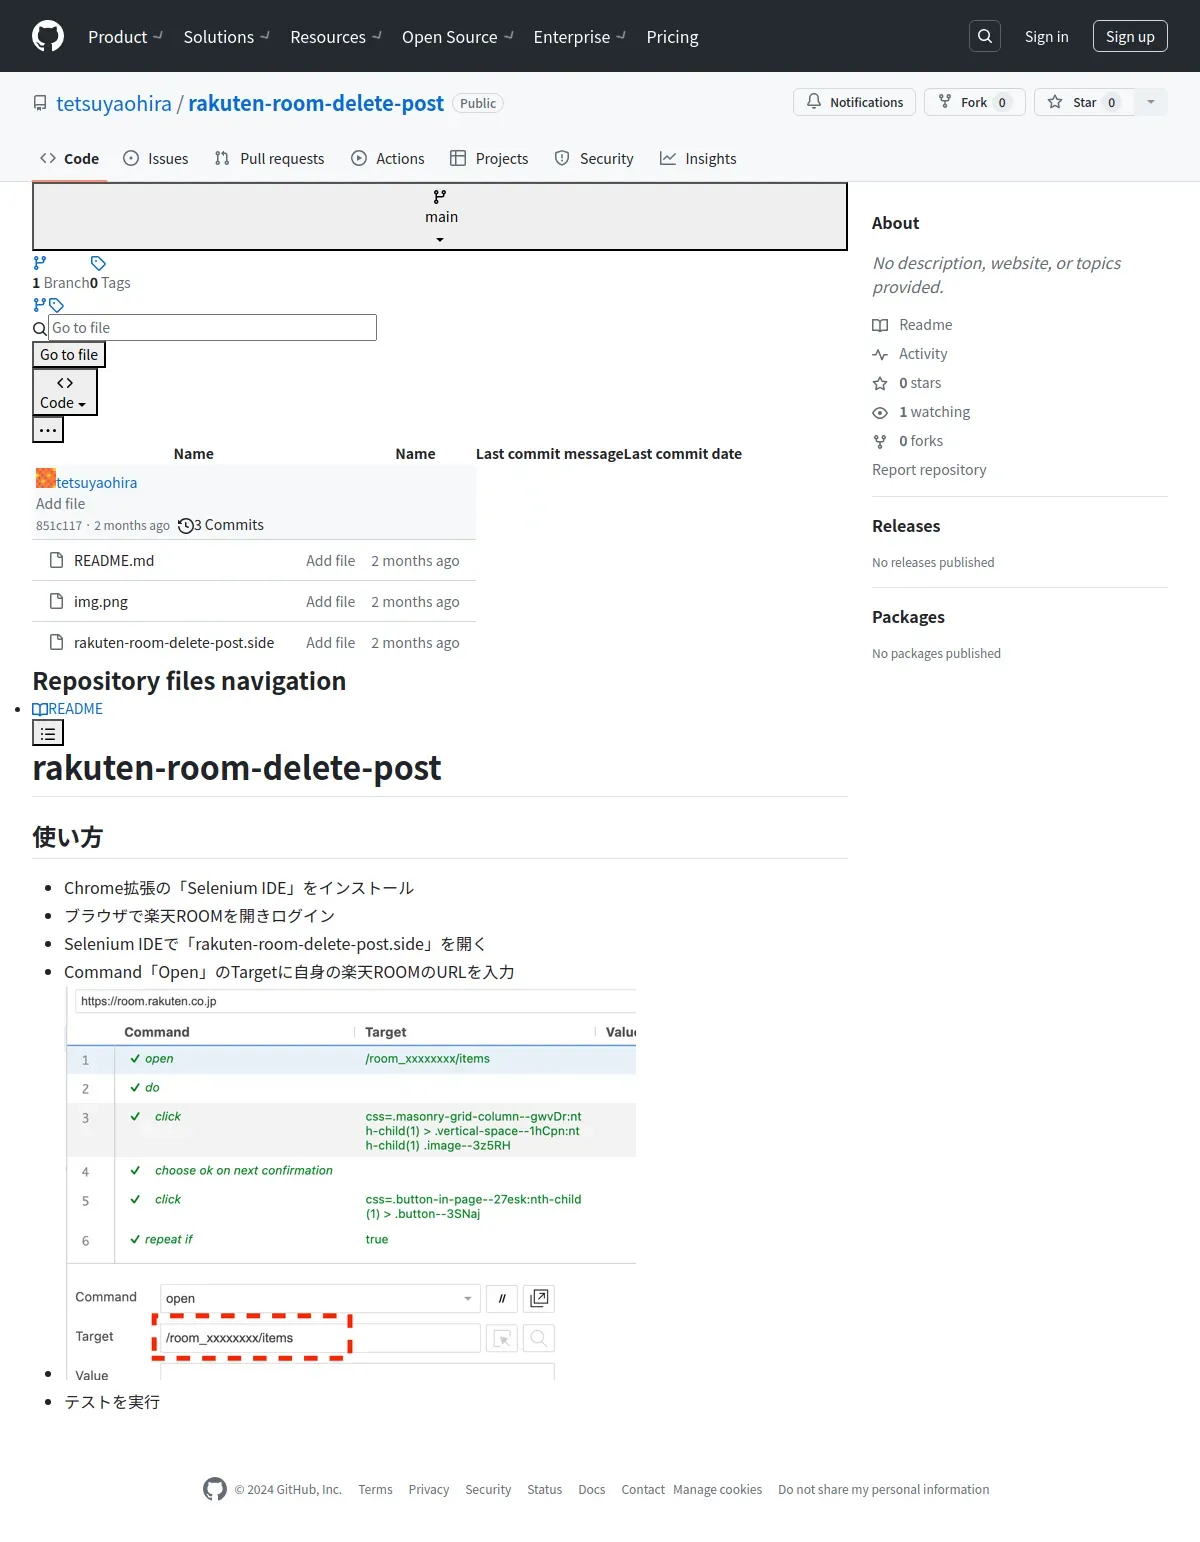Open the Insights tab
Viewport: 1200px width, 1542px height.
698,158
